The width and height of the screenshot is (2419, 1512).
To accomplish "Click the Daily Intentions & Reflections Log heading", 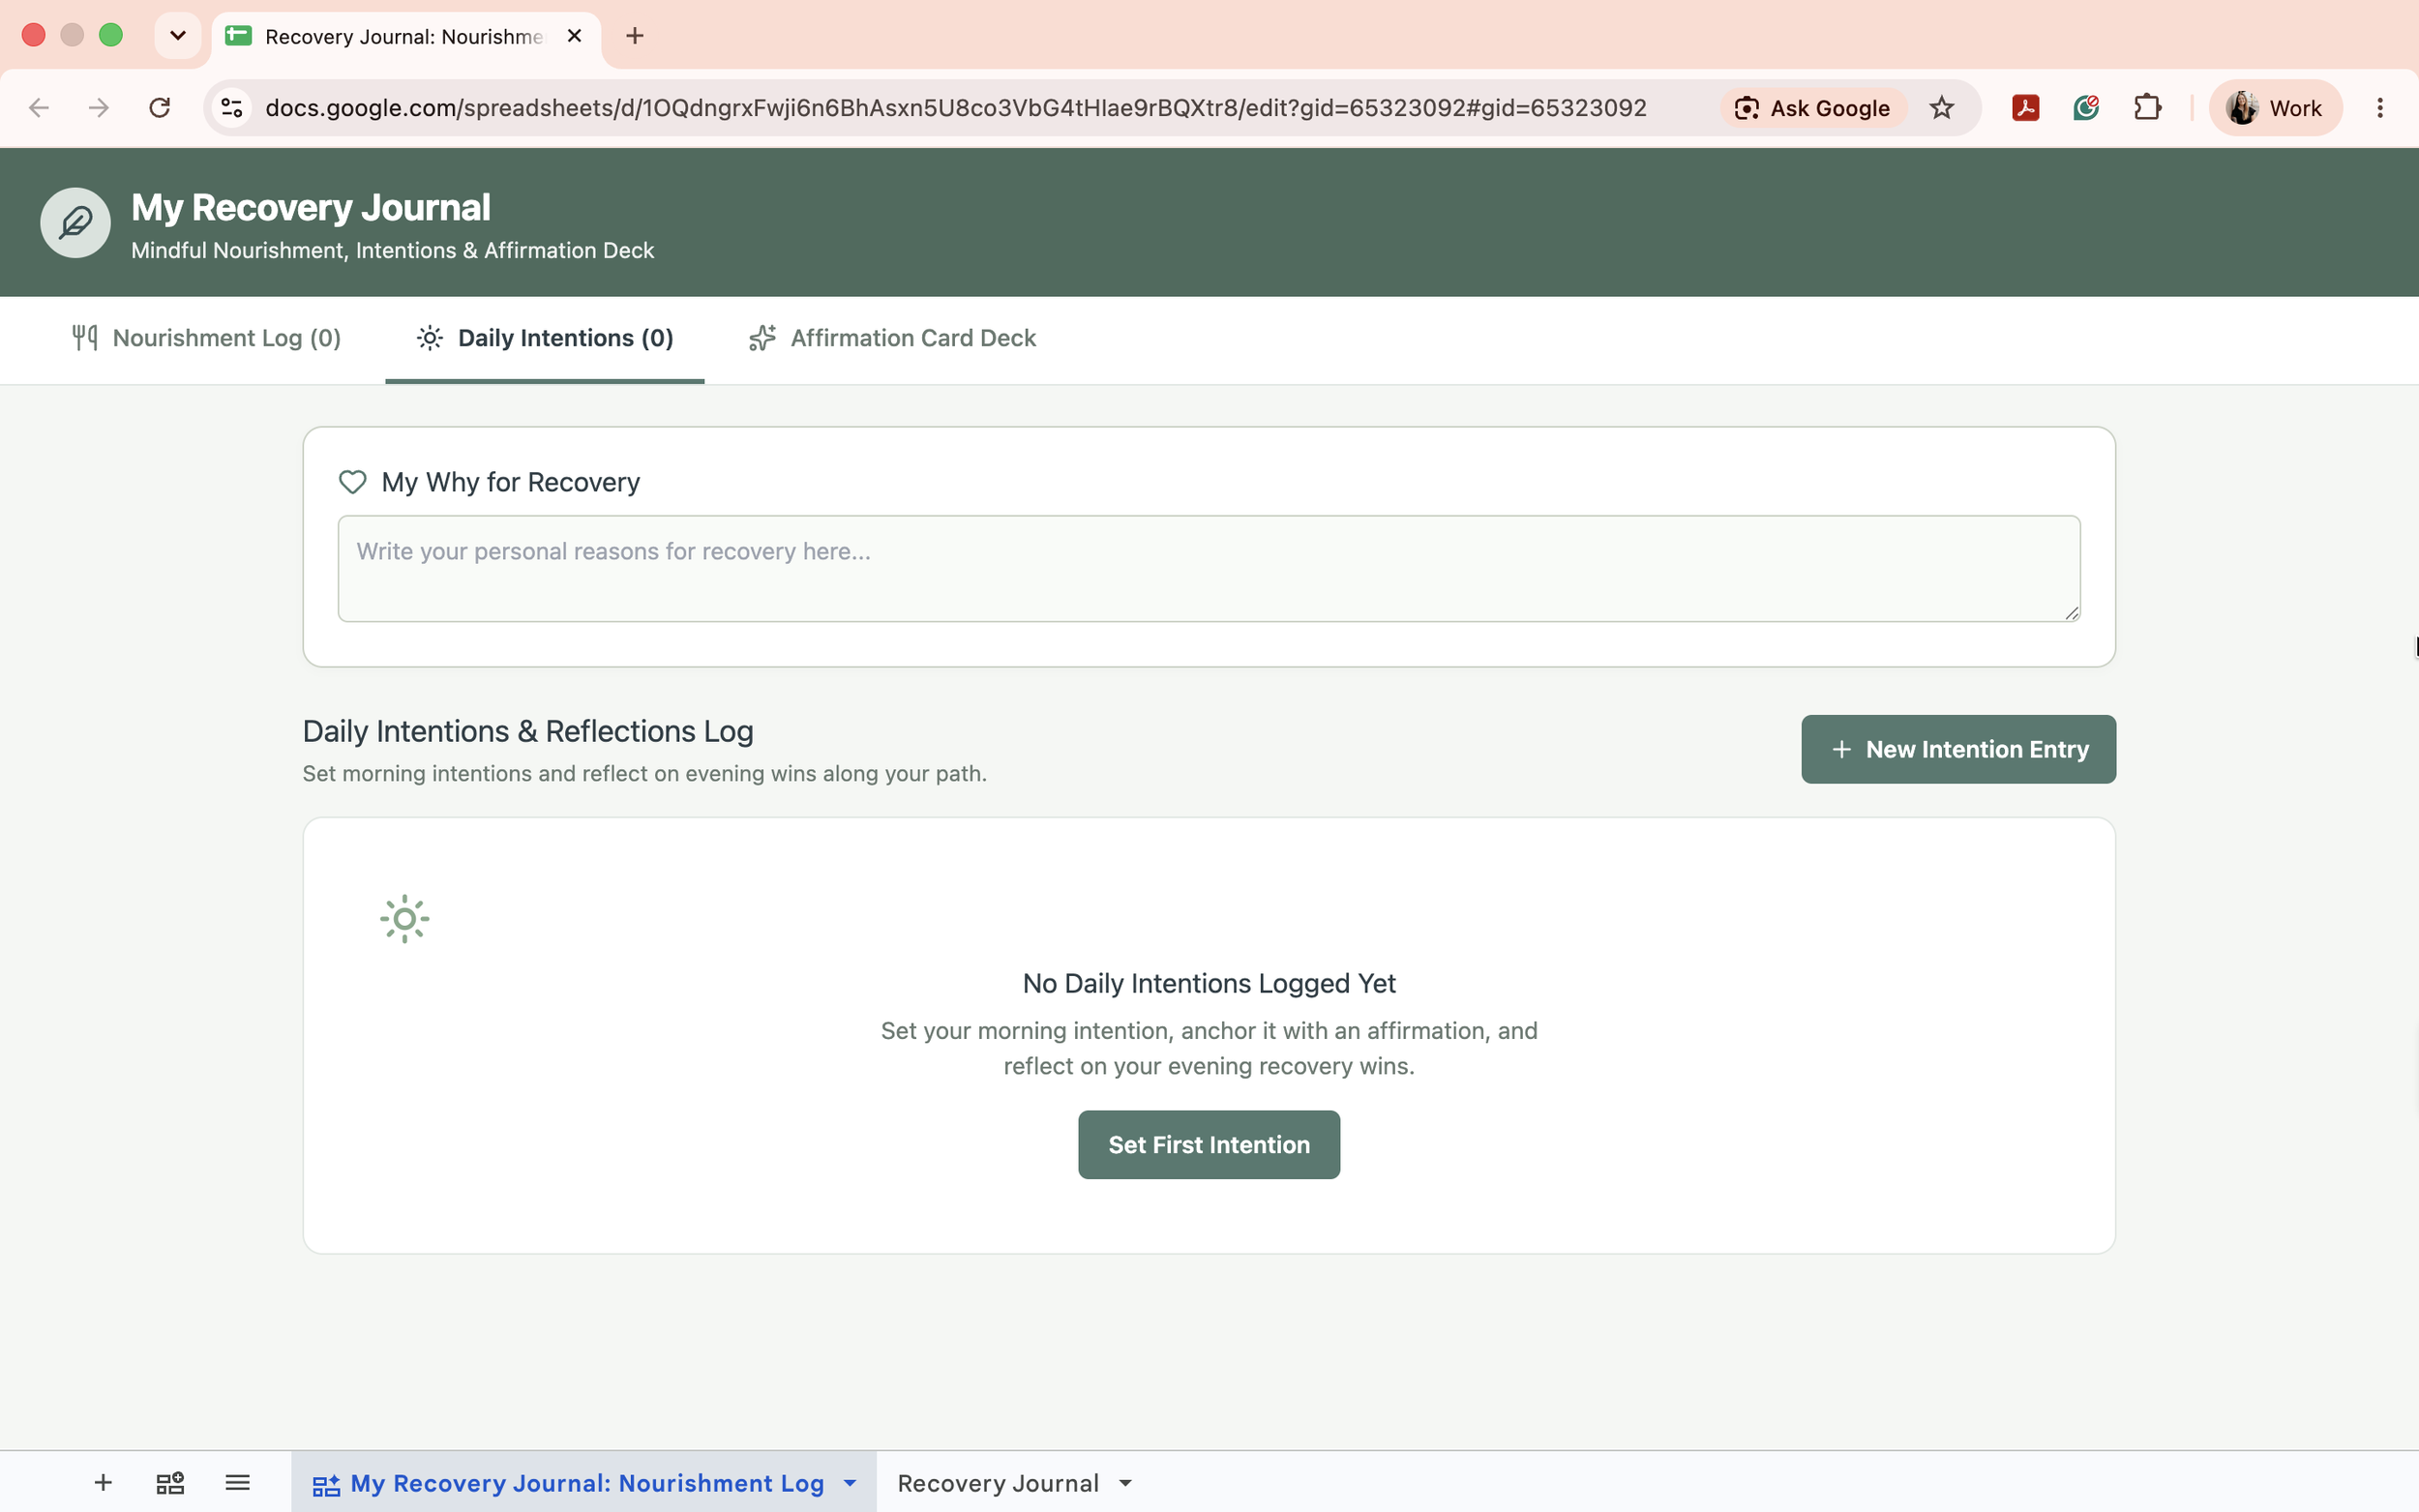I will click(528, 731).
